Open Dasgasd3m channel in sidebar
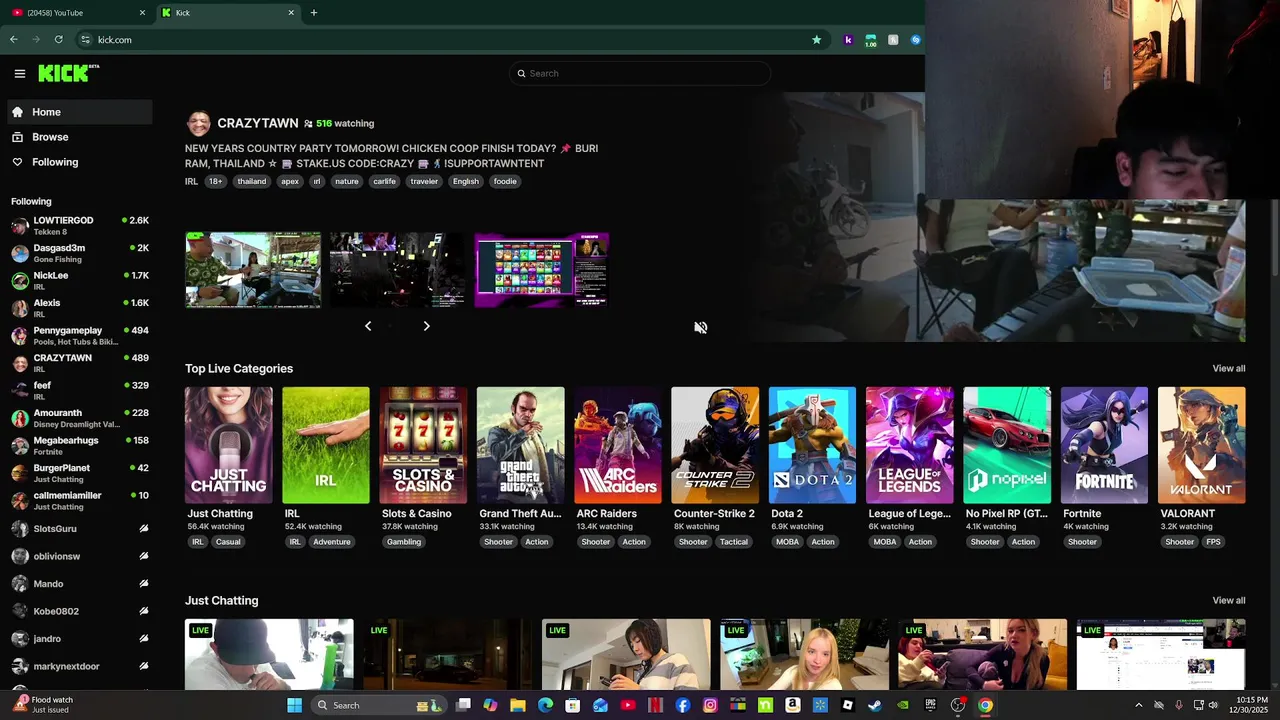The image size is (1280, 720). 79,253
